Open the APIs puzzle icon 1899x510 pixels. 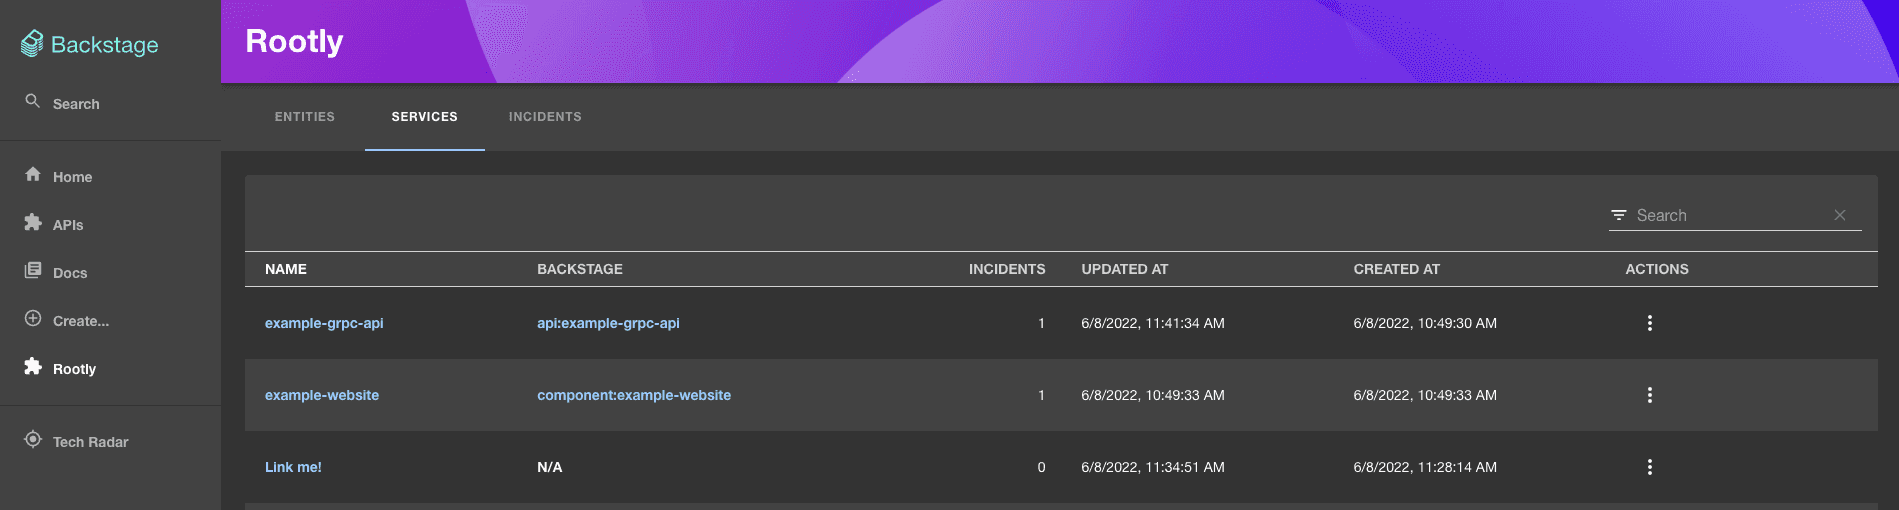click(x=33, y=223)
